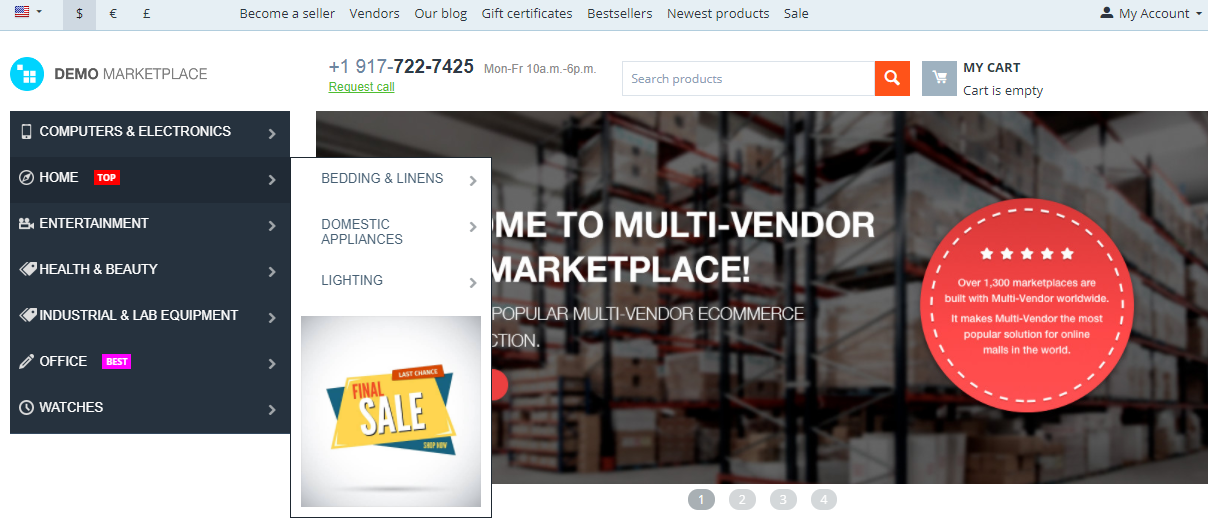Switch currency to British pound
Screen dimensions: 1208x519
[147, 14]
